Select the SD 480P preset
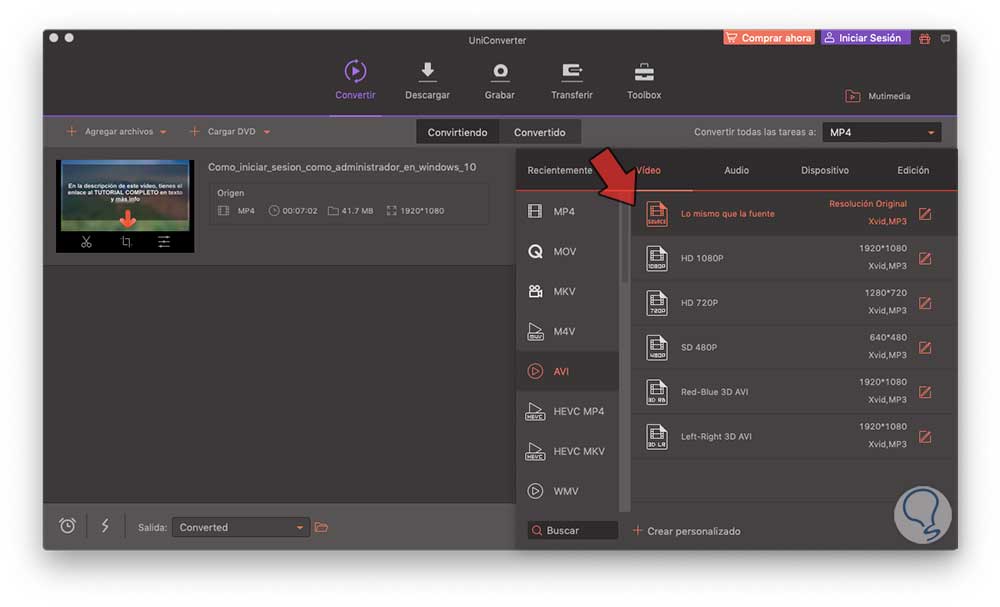Viewport: 1000px width, 607px height. (793, 347)
